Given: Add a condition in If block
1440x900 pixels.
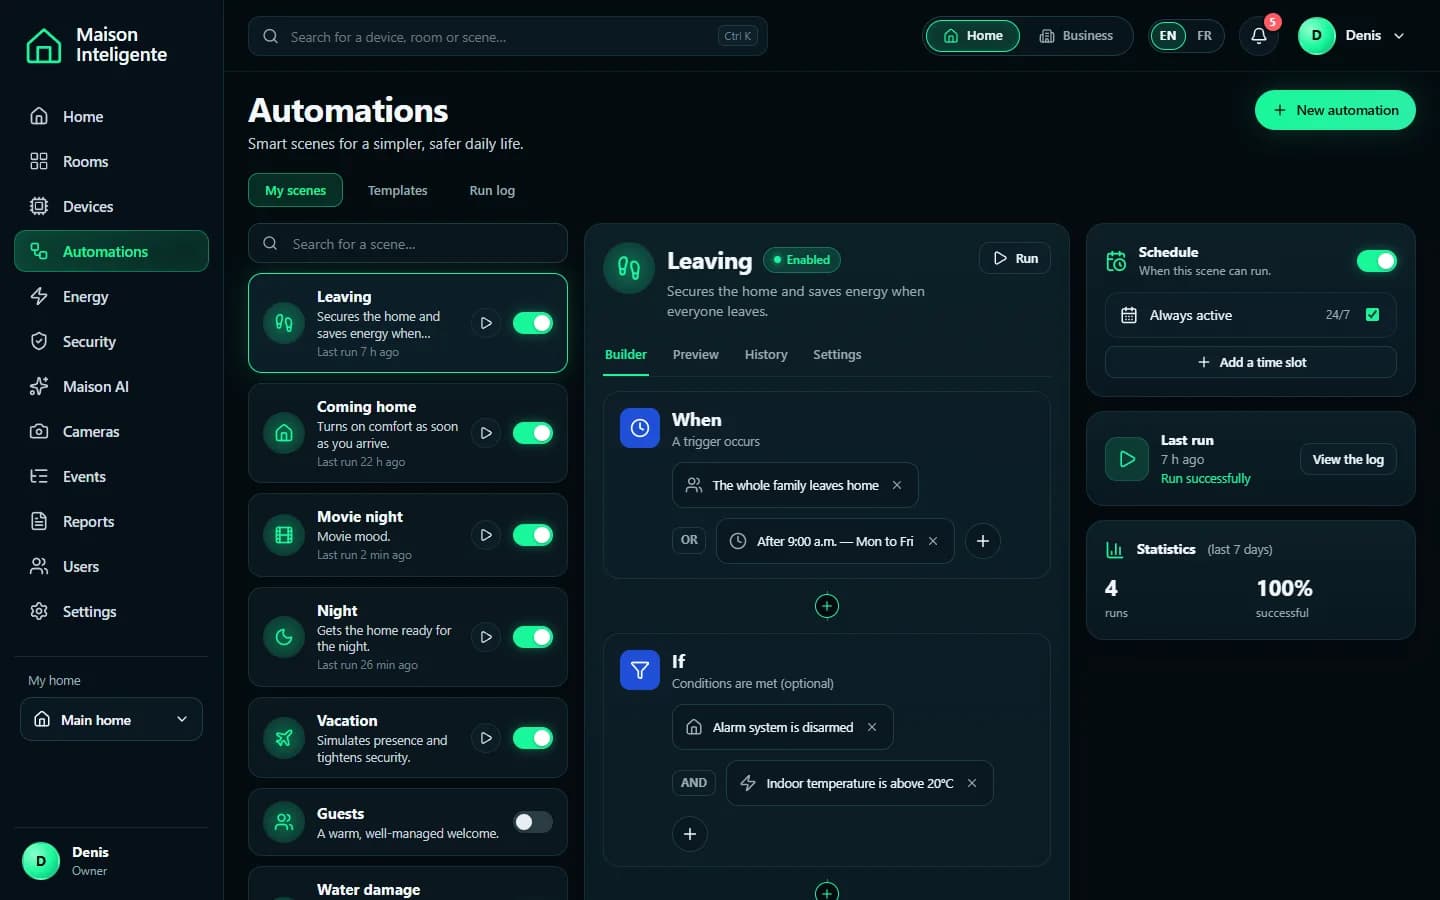Looking at the screenshot, I should (690, 834).
